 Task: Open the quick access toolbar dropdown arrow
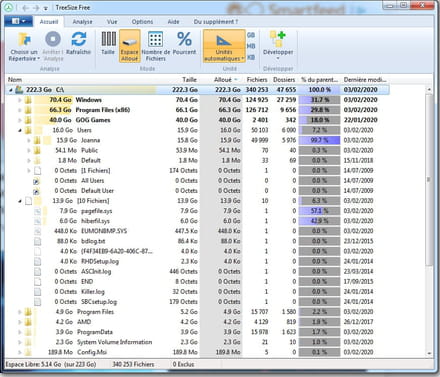[x=46, y=8]
